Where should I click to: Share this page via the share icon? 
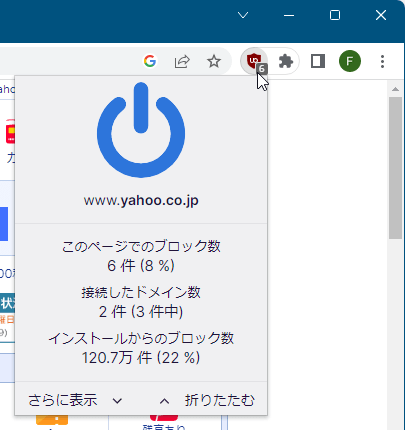(182, 61)
